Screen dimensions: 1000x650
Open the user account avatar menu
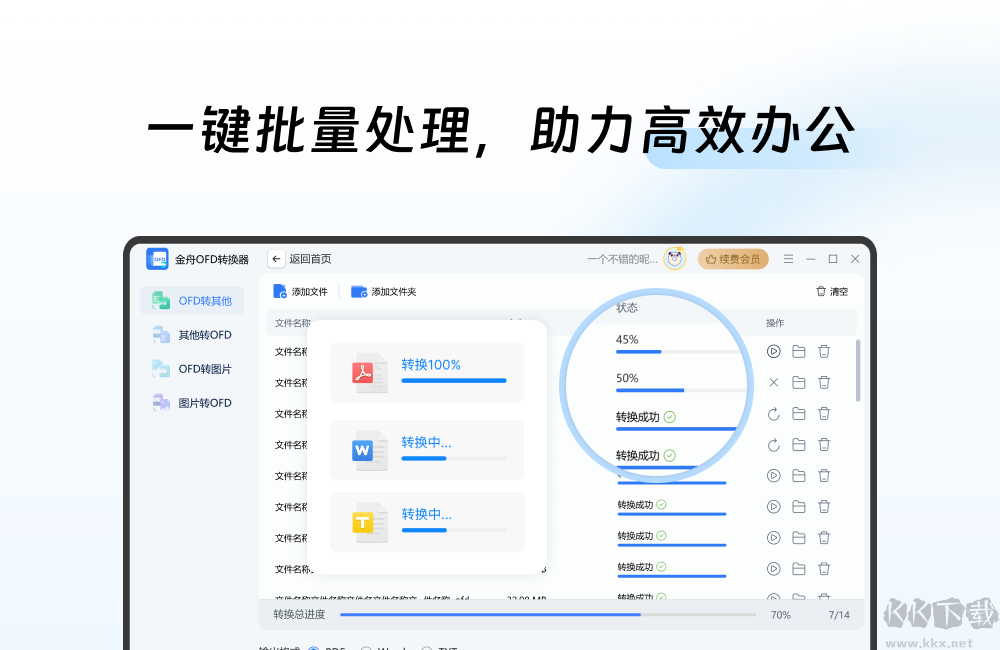(674, 258)
